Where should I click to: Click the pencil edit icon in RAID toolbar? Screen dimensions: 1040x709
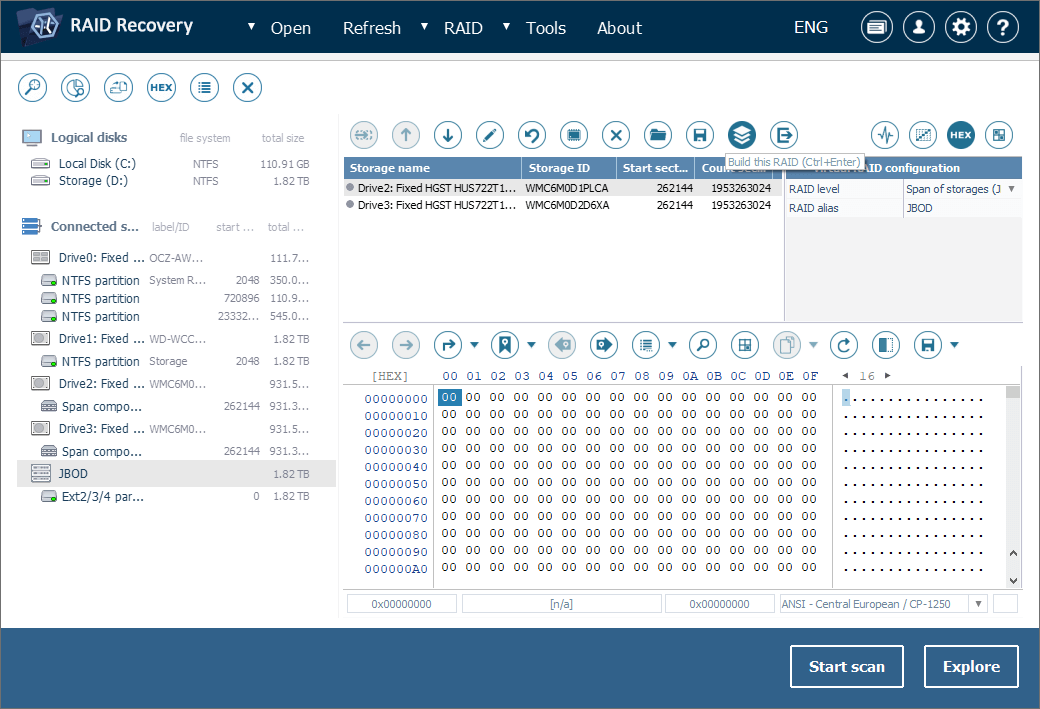coord(489,134)
